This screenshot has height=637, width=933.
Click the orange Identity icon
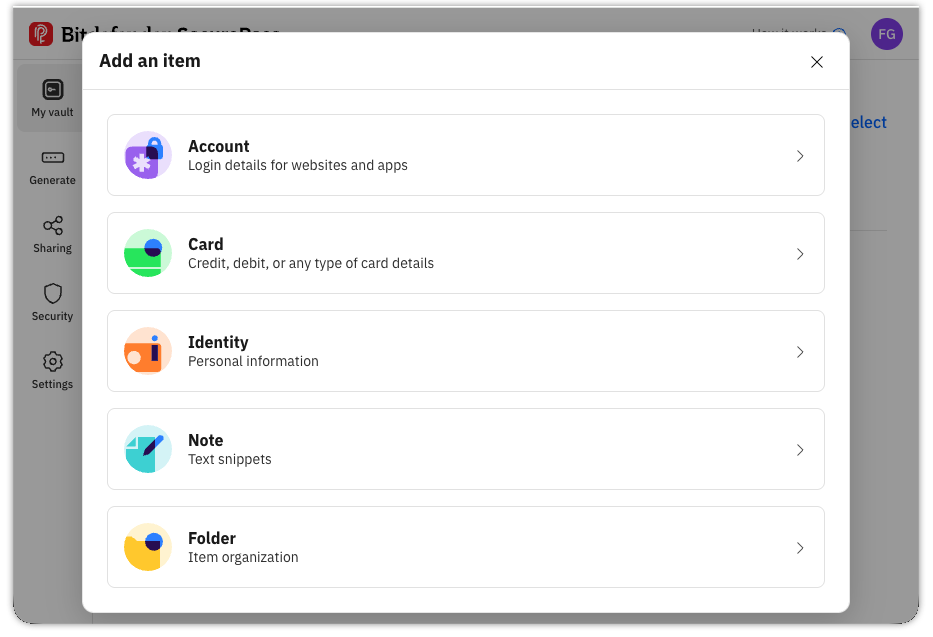148,352
